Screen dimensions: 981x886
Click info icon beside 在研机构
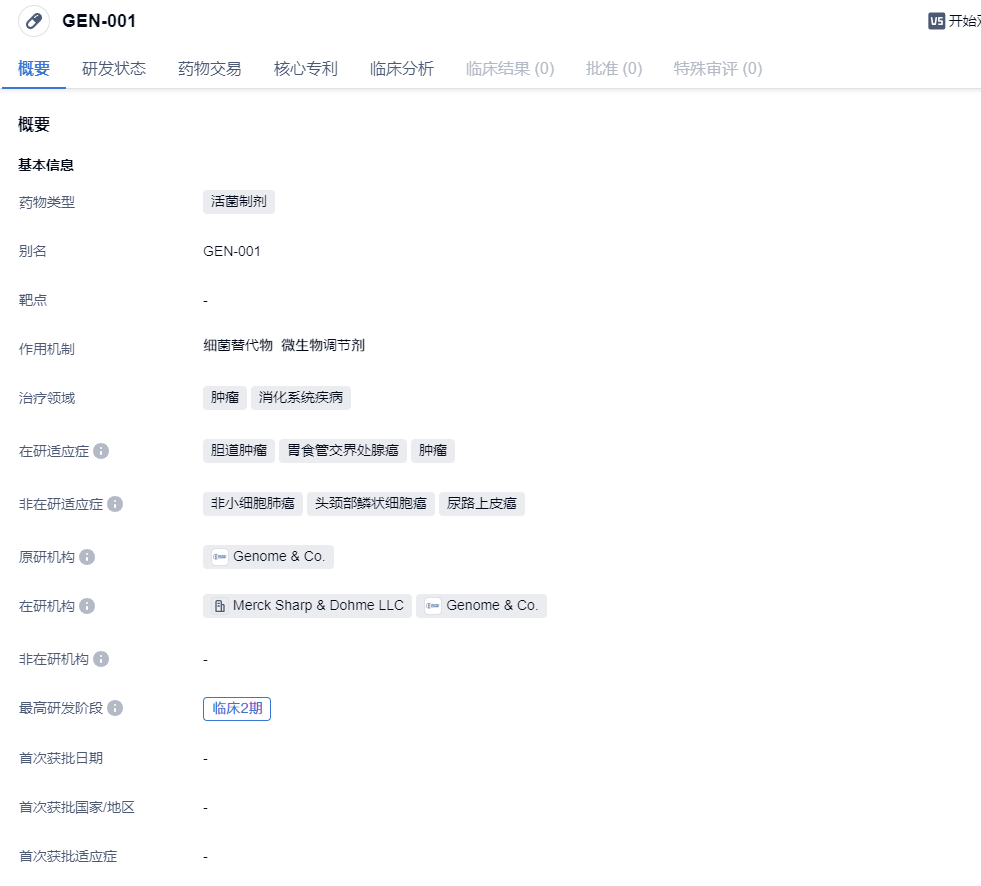pyautogui.click(x=87, y=606)
